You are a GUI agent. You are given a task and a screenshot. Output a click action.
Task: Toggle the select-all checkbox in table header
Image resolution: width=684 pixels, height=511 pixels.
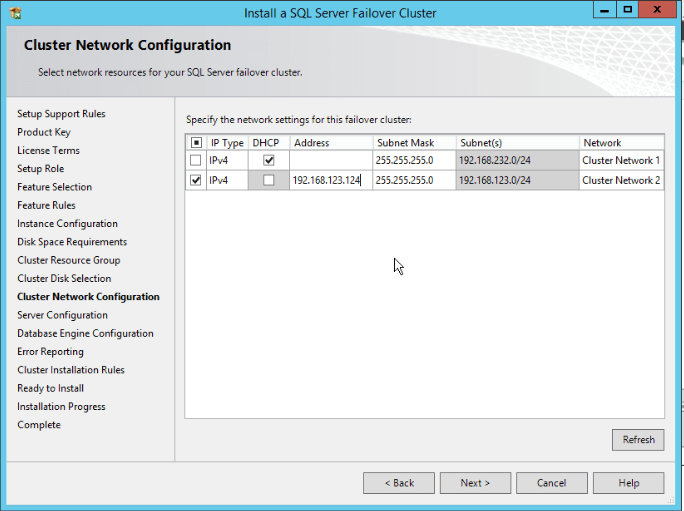point(196,143)
